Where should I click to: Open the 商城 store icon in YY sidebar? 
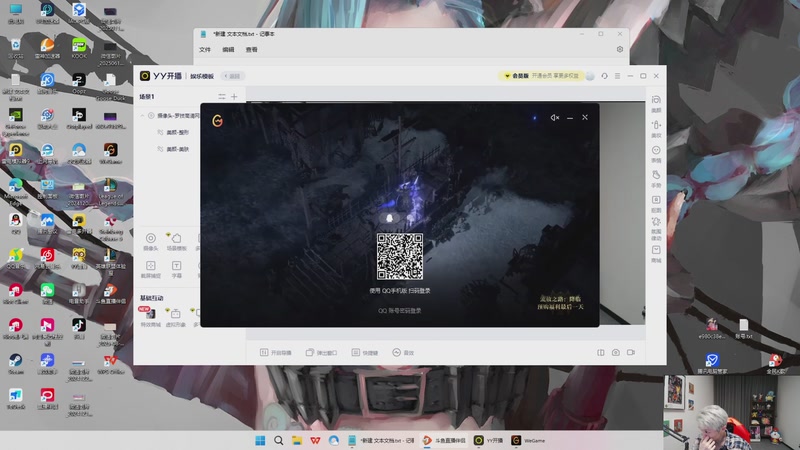tap(656, 254)
